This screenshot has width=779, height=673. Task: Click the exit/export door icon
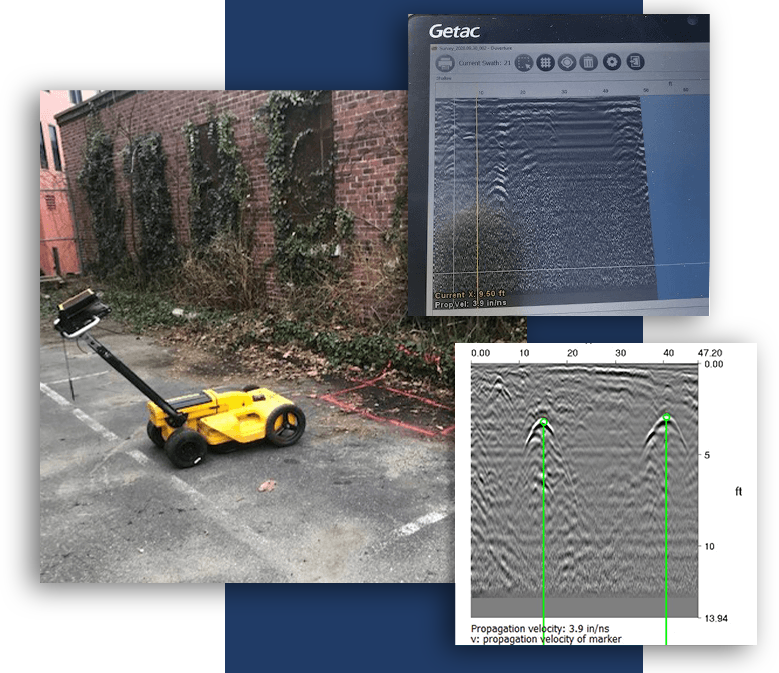coord(635,62)
